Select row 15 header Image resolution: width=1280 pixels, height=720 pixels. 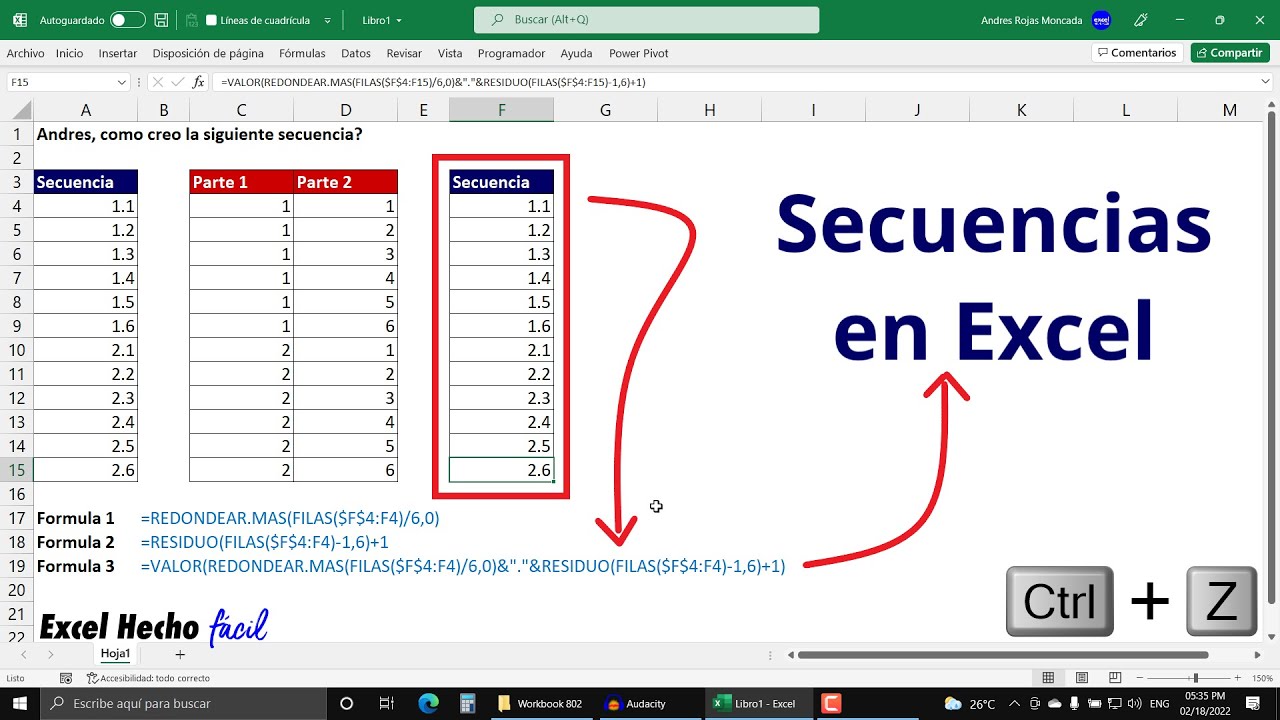click(16, 470)
